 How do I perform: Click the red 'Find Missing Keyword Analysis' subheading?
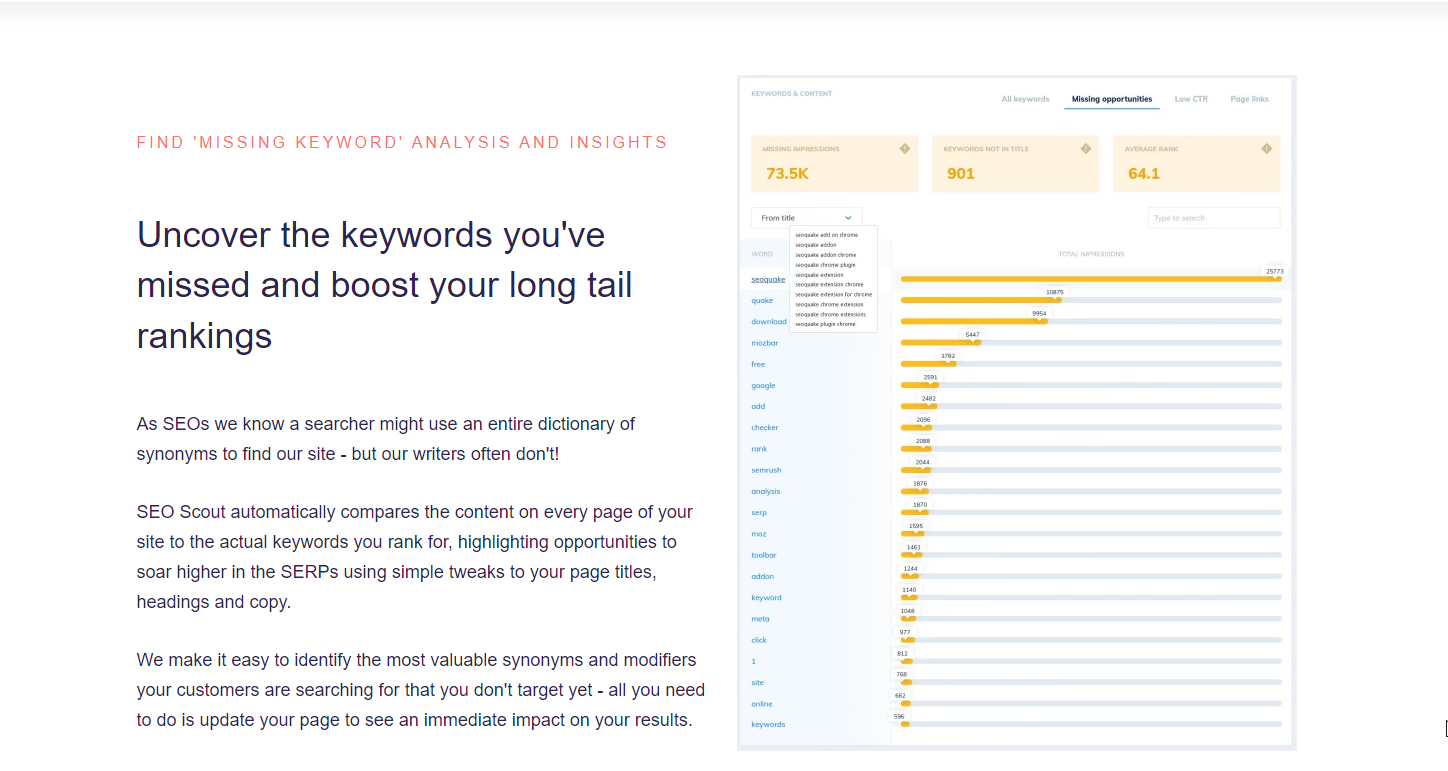[402, 142]
